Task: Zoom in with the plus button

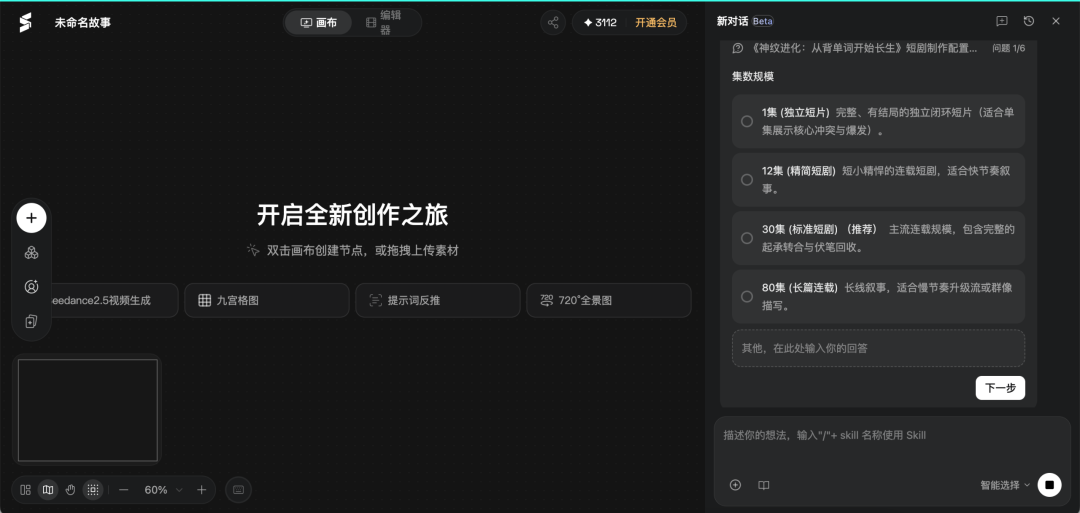Action: point(201,490)
